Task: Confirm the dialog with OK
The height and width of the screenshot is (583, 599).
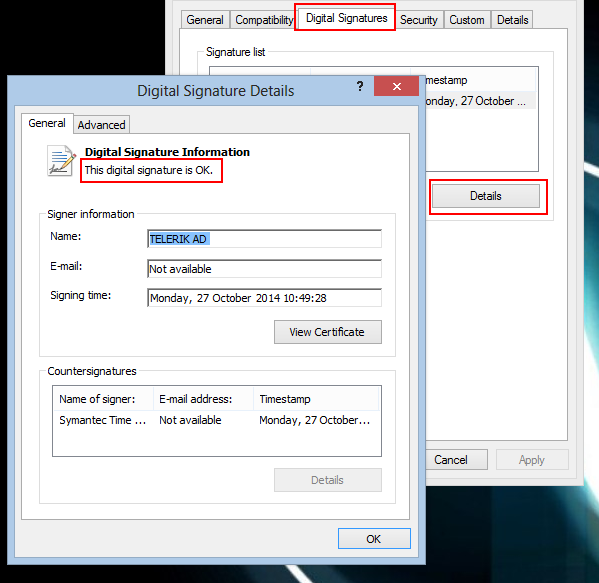Action: click(x=374, y=539)
